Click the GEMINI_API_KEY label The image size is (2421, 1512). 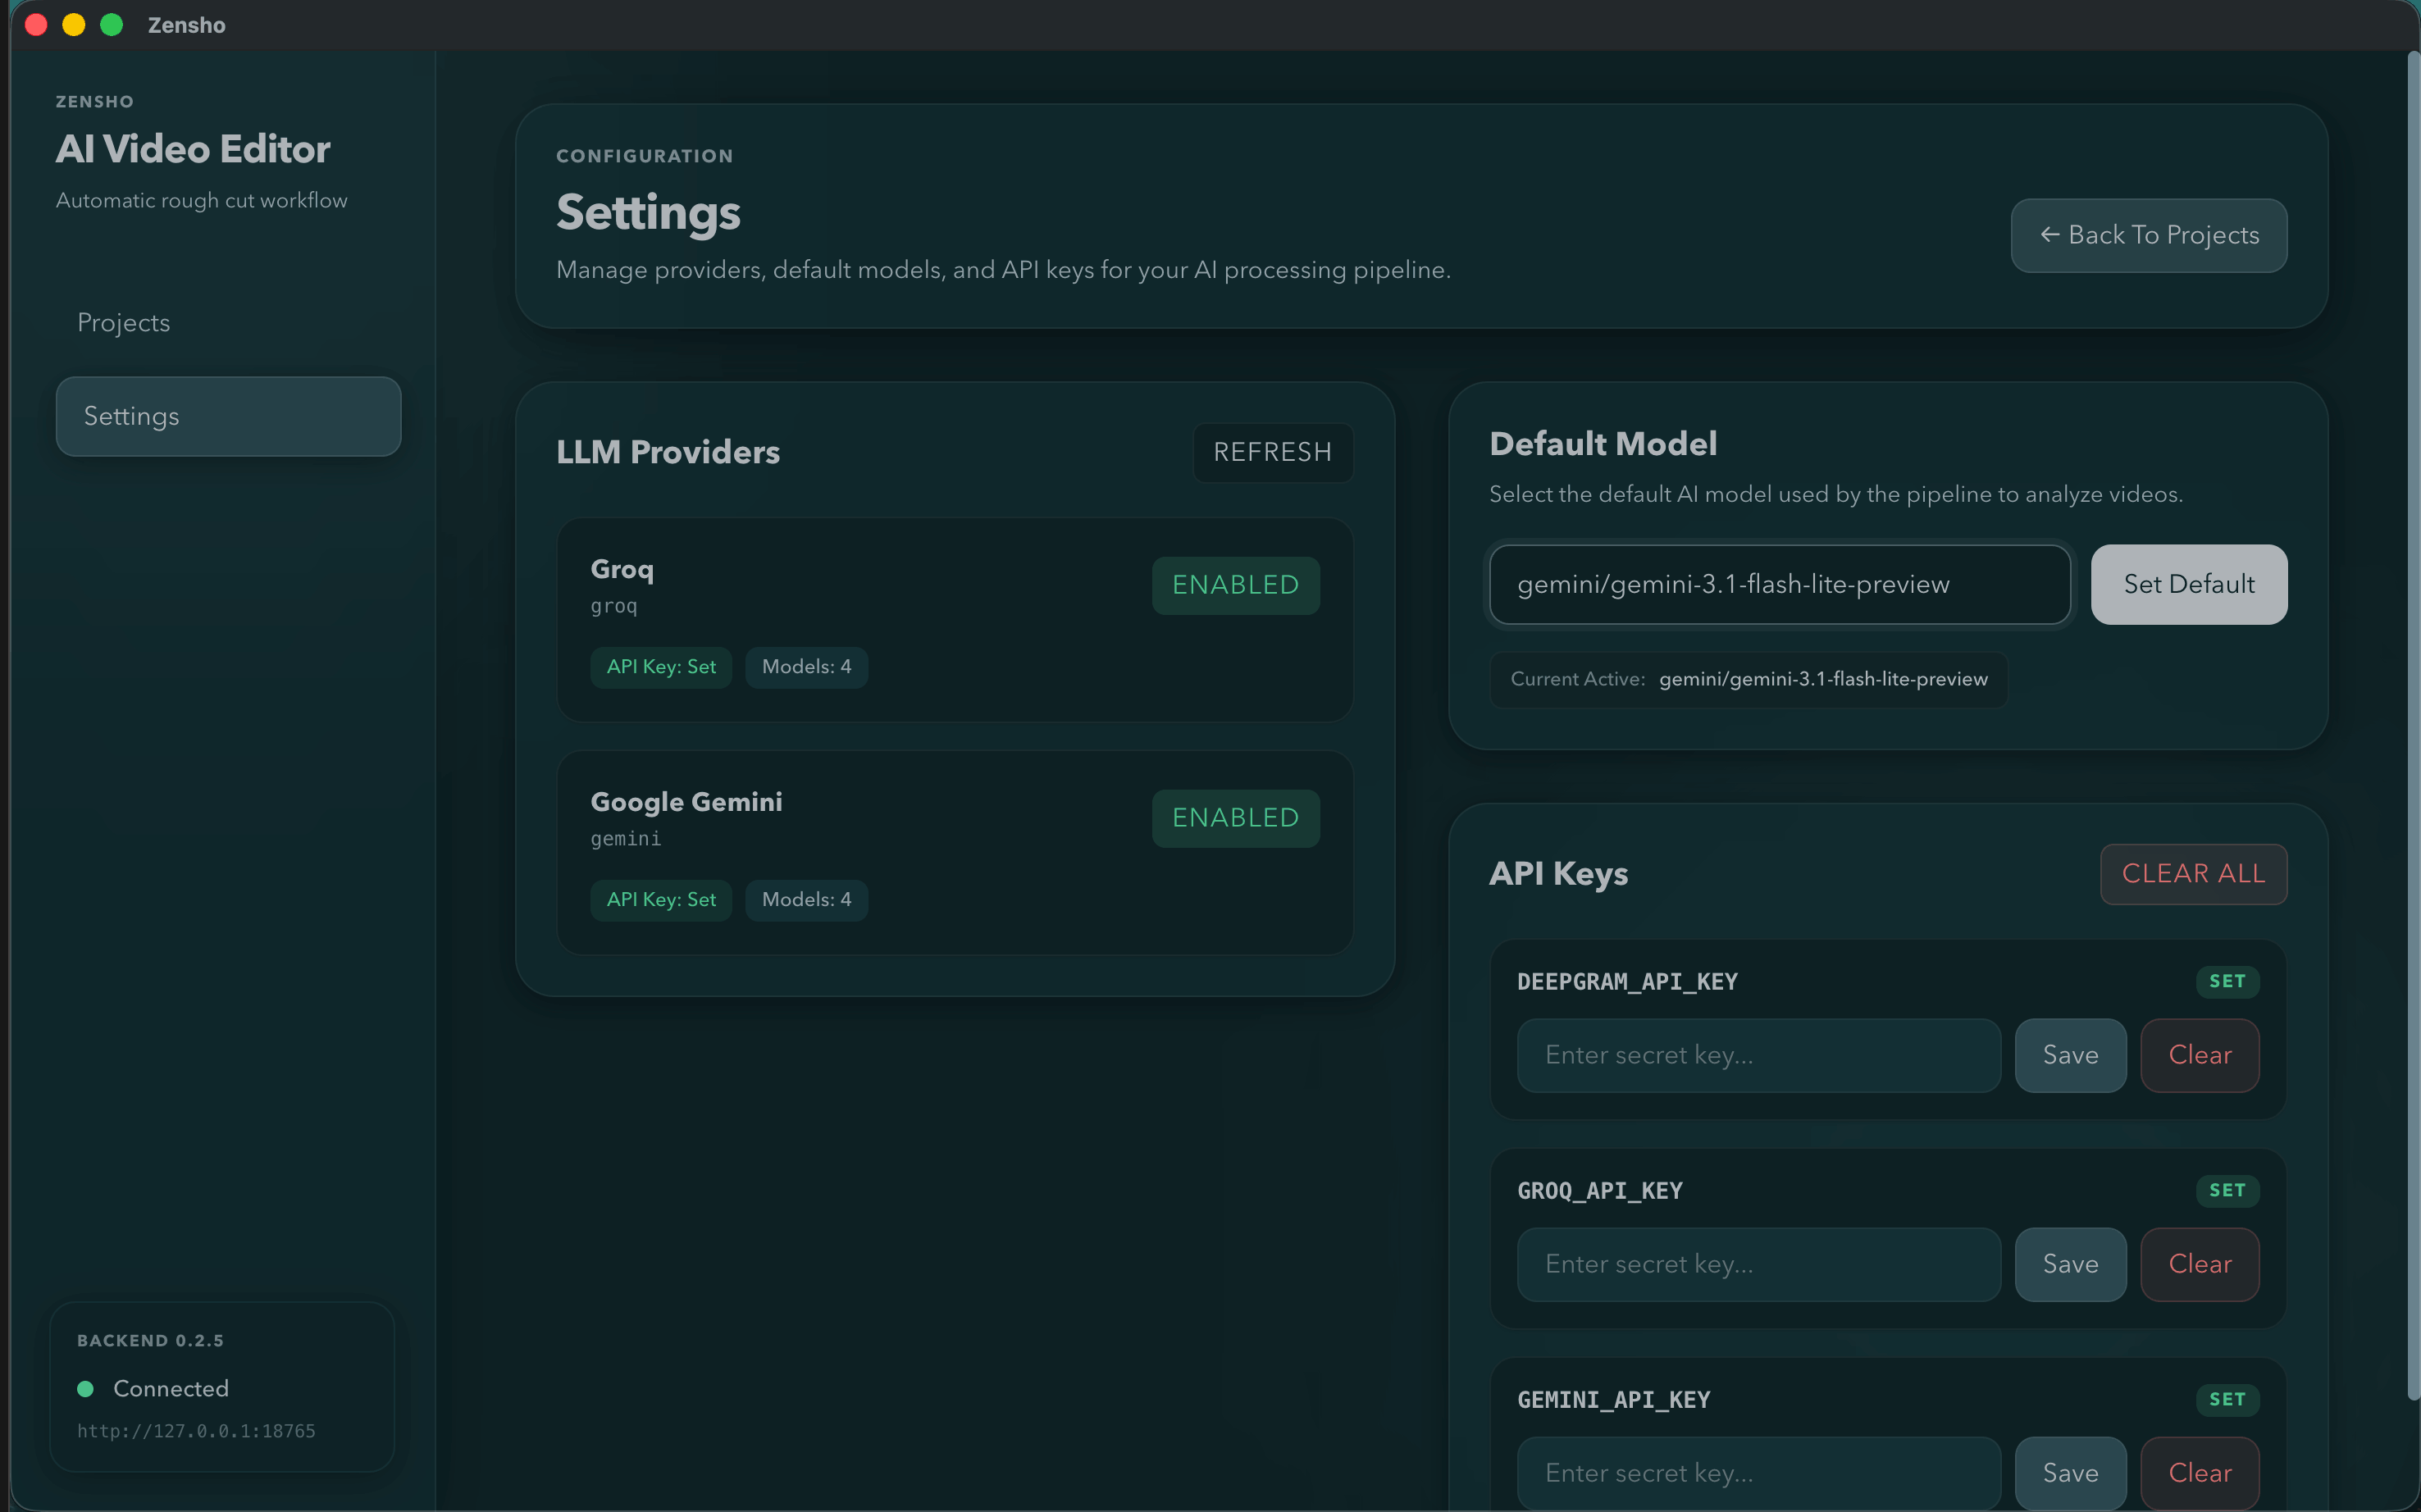pyautogui.click(x=1614, y=1400)
